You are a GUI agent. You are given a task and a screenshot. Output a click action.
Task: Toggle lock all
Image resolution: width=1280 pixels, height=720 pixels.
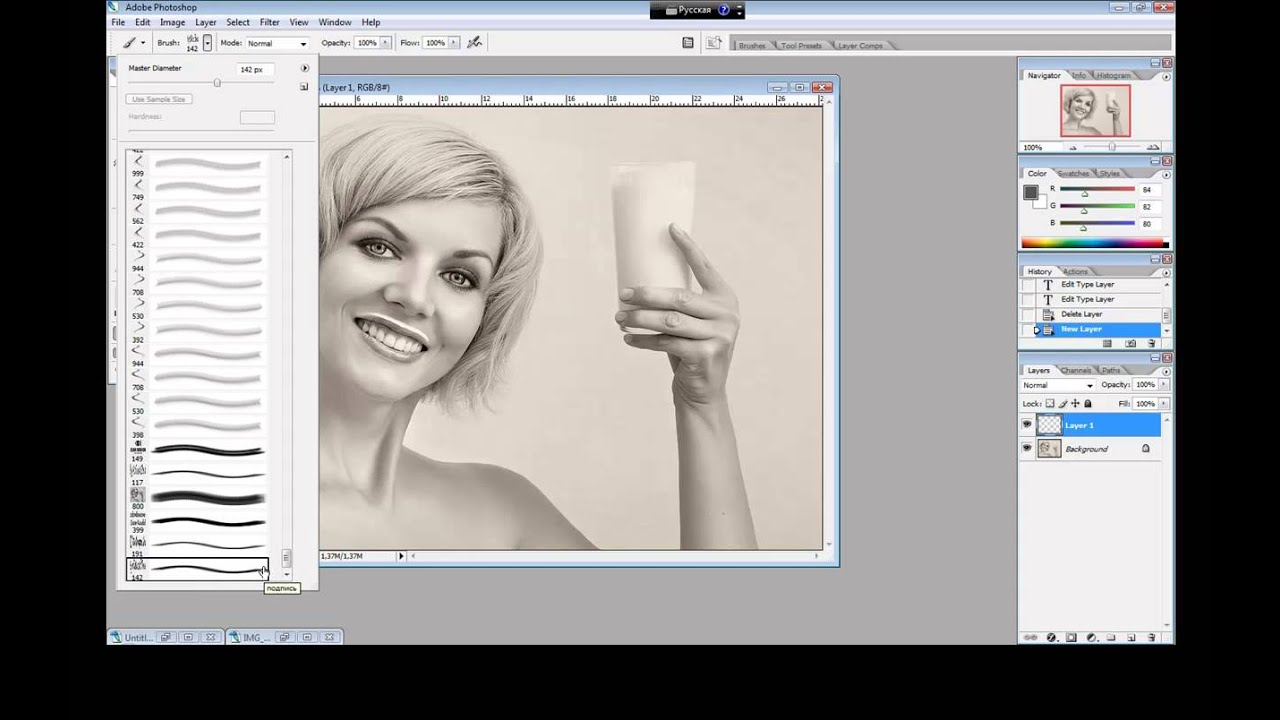(x=1088, y=404)
